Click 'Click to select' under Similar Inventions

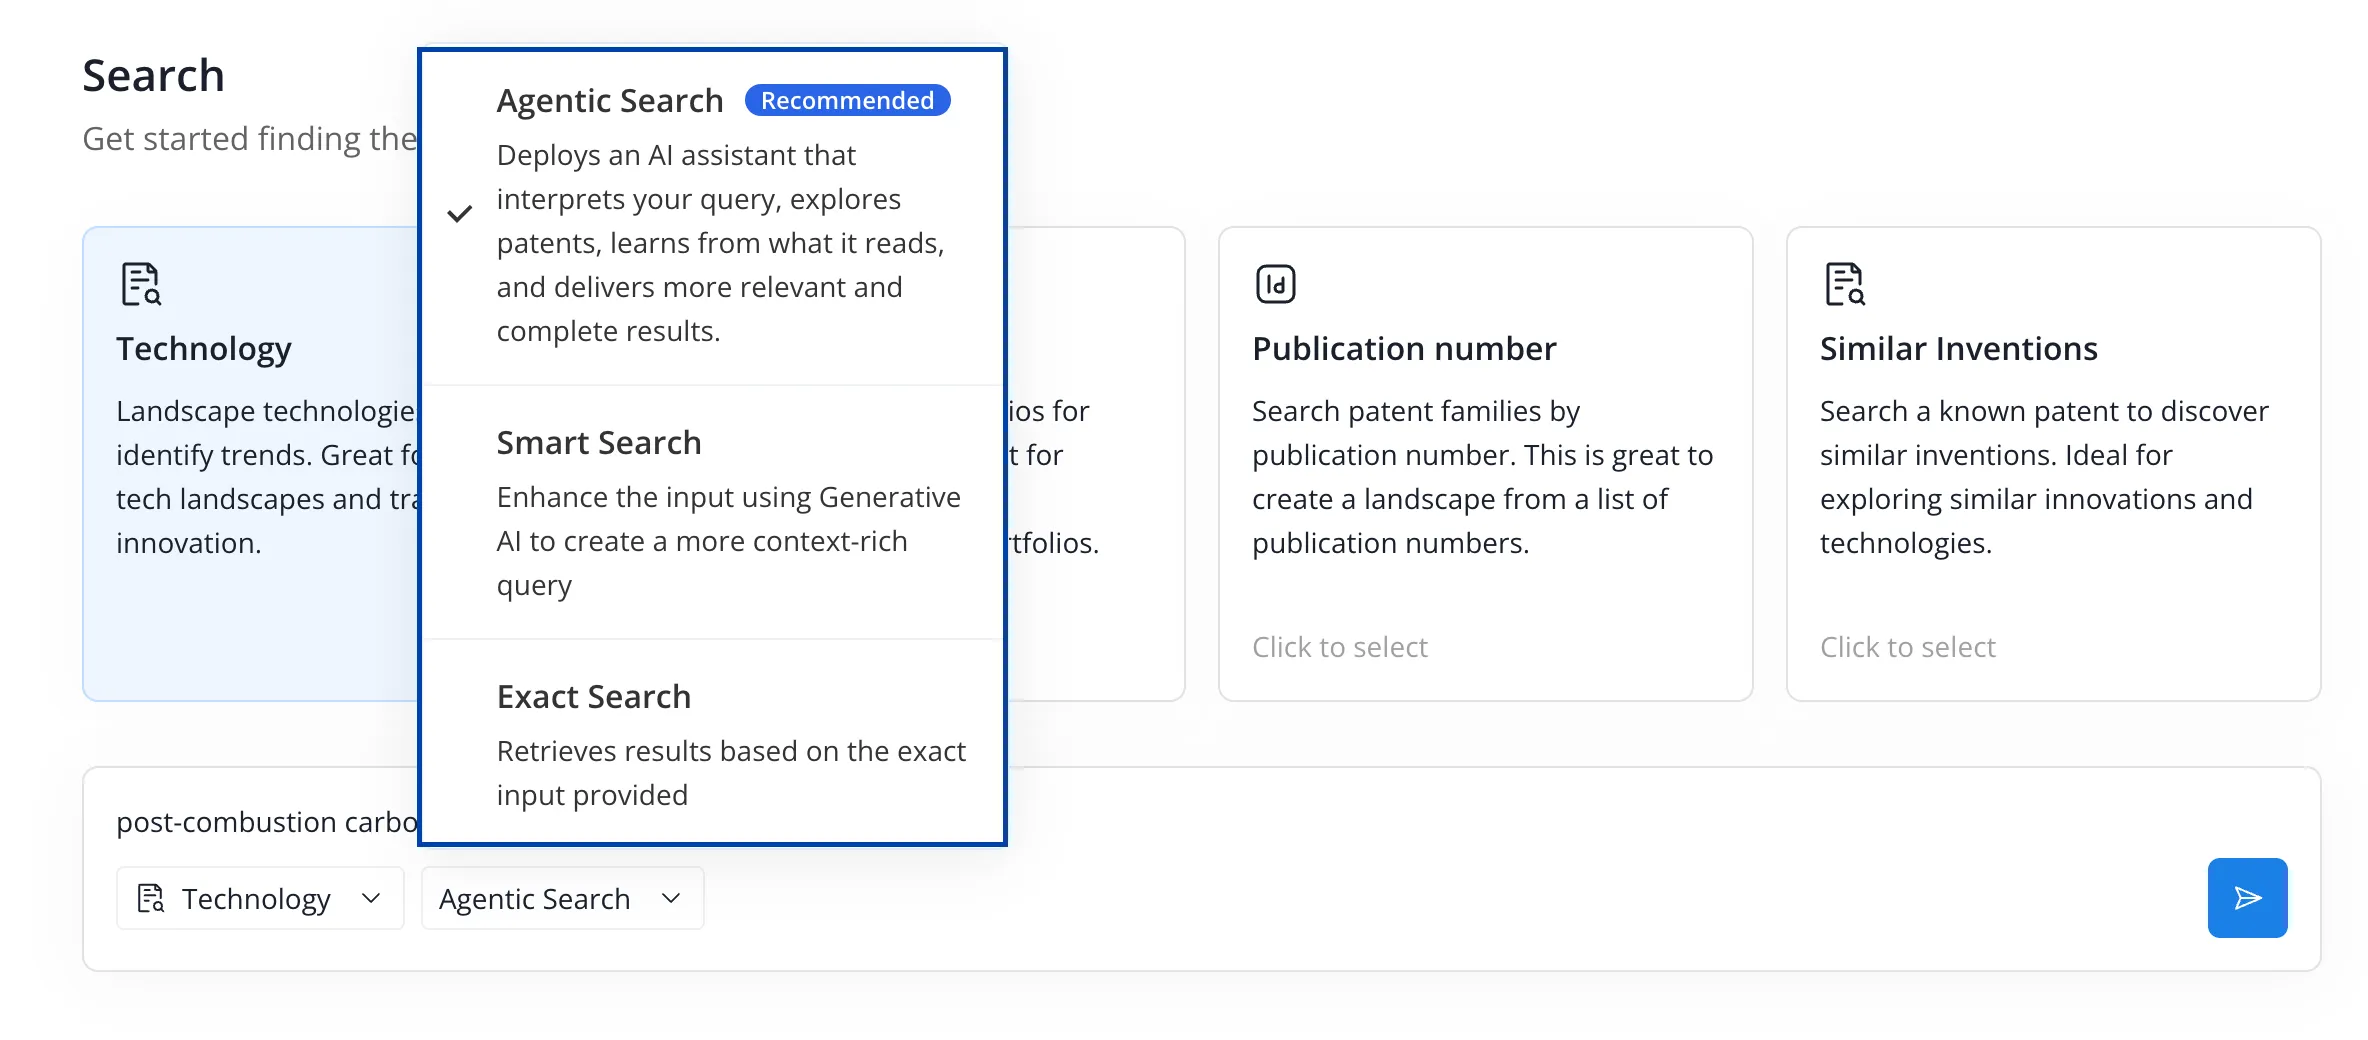click(1907, 647)
